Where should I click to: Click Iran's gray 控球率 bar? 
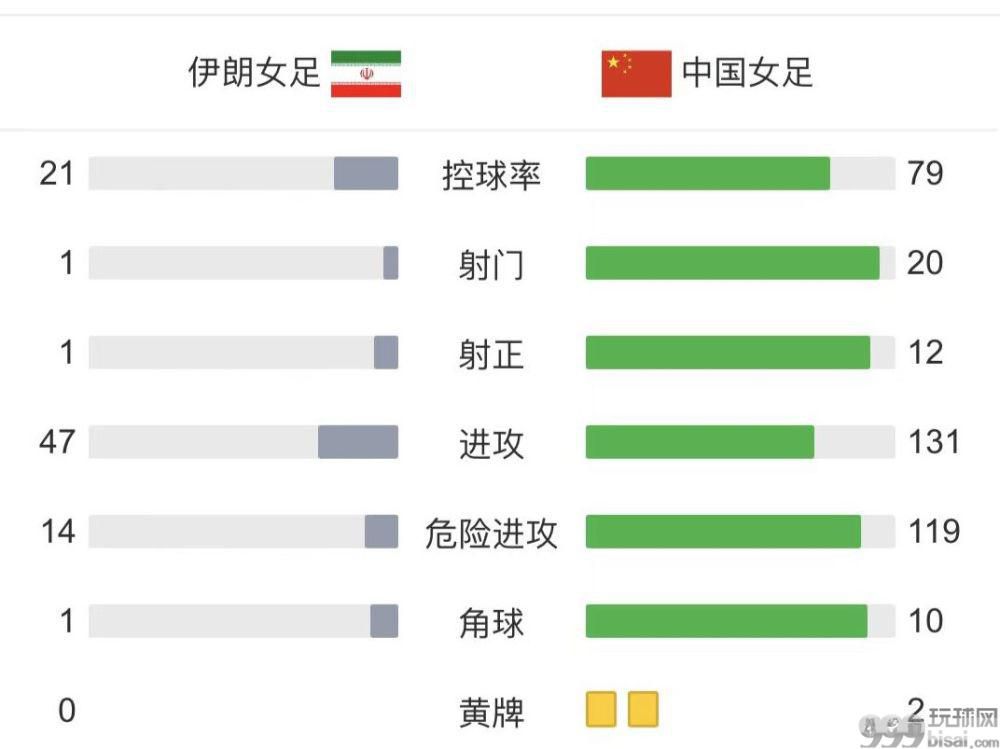(366, 174)
